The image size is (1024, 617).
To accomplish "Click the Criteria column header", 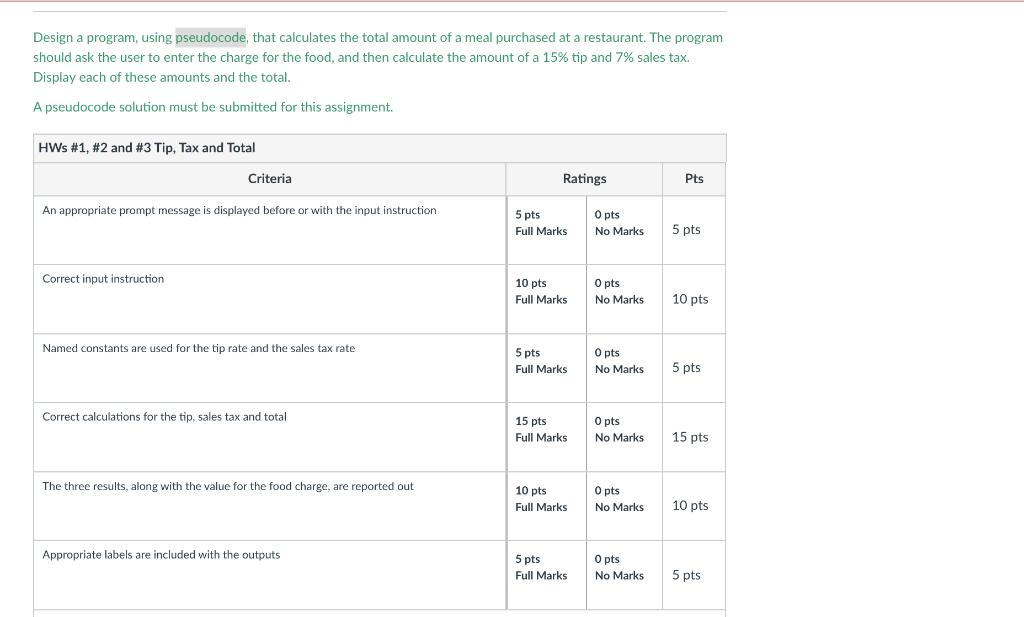I will tap(270, 179).
